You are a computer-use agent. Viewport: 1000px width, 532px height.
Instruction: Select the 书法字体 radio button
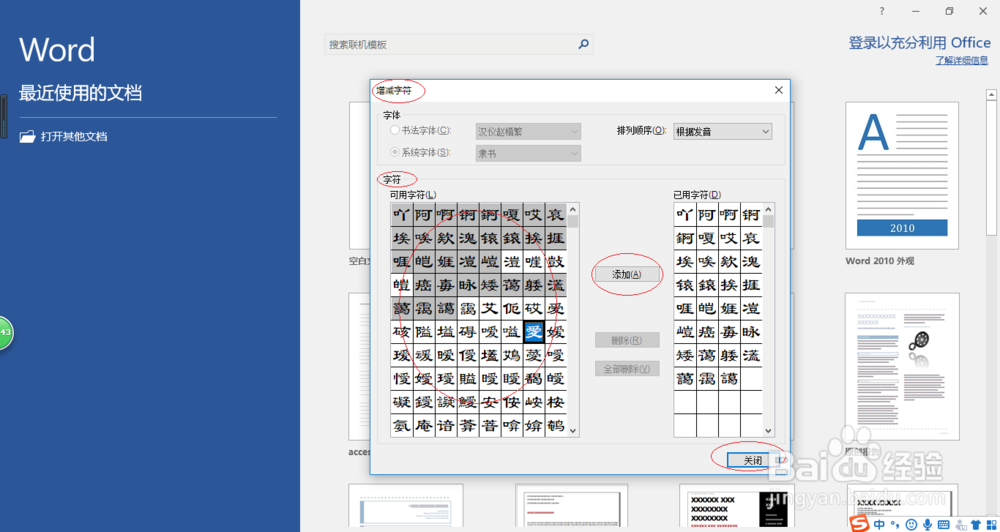[394, 130]
